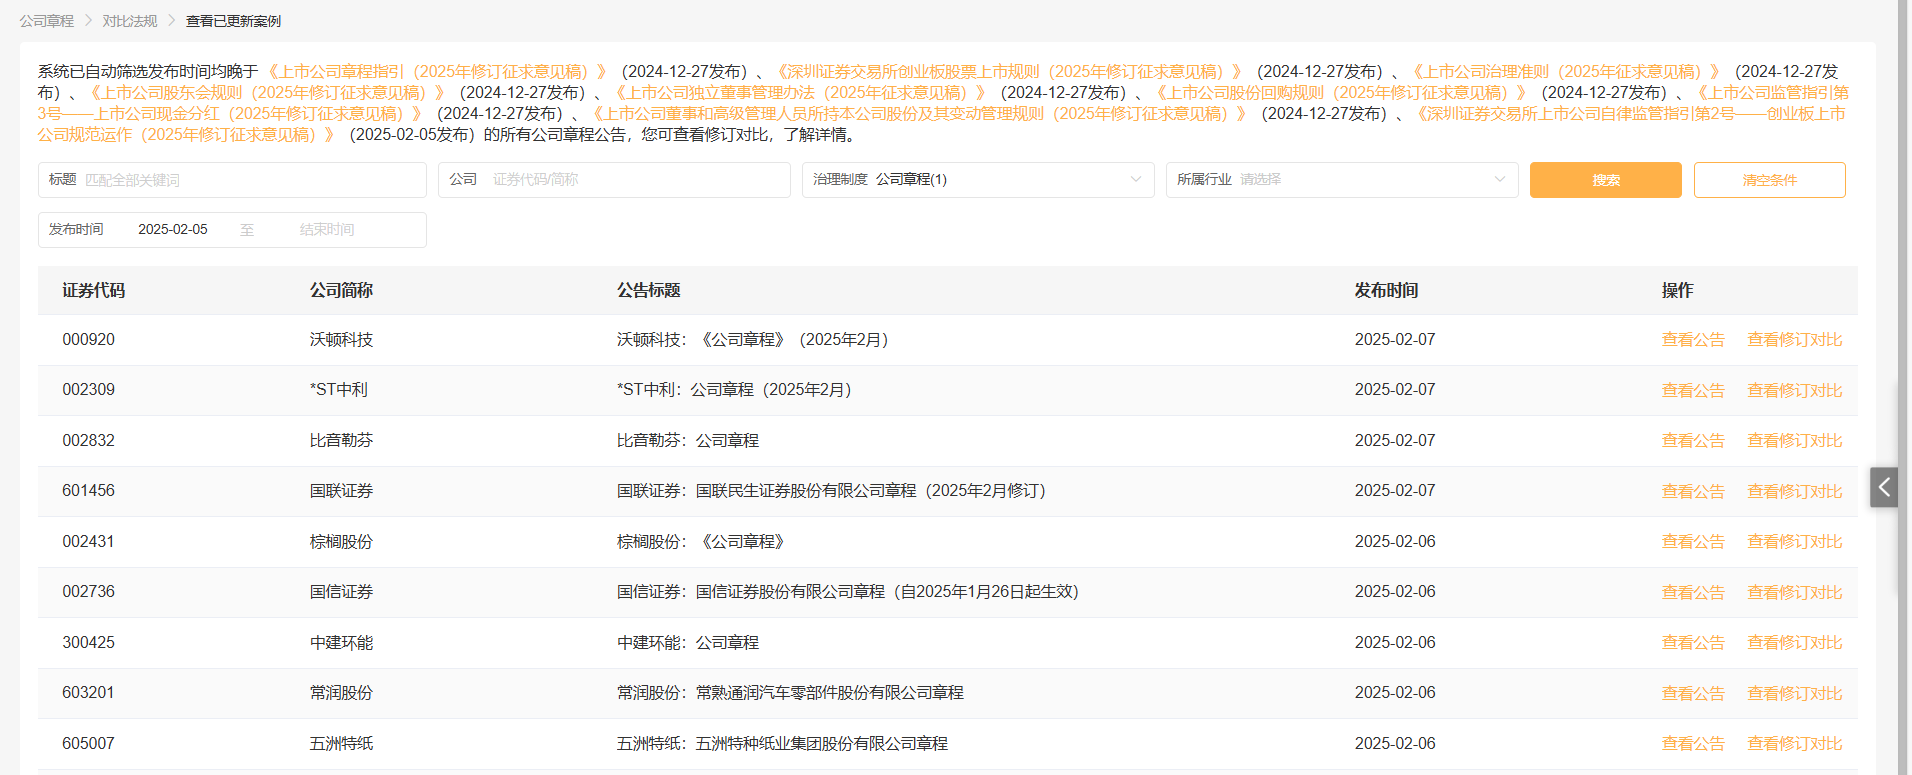Click company name 比音勒芬

click(341, 441)
